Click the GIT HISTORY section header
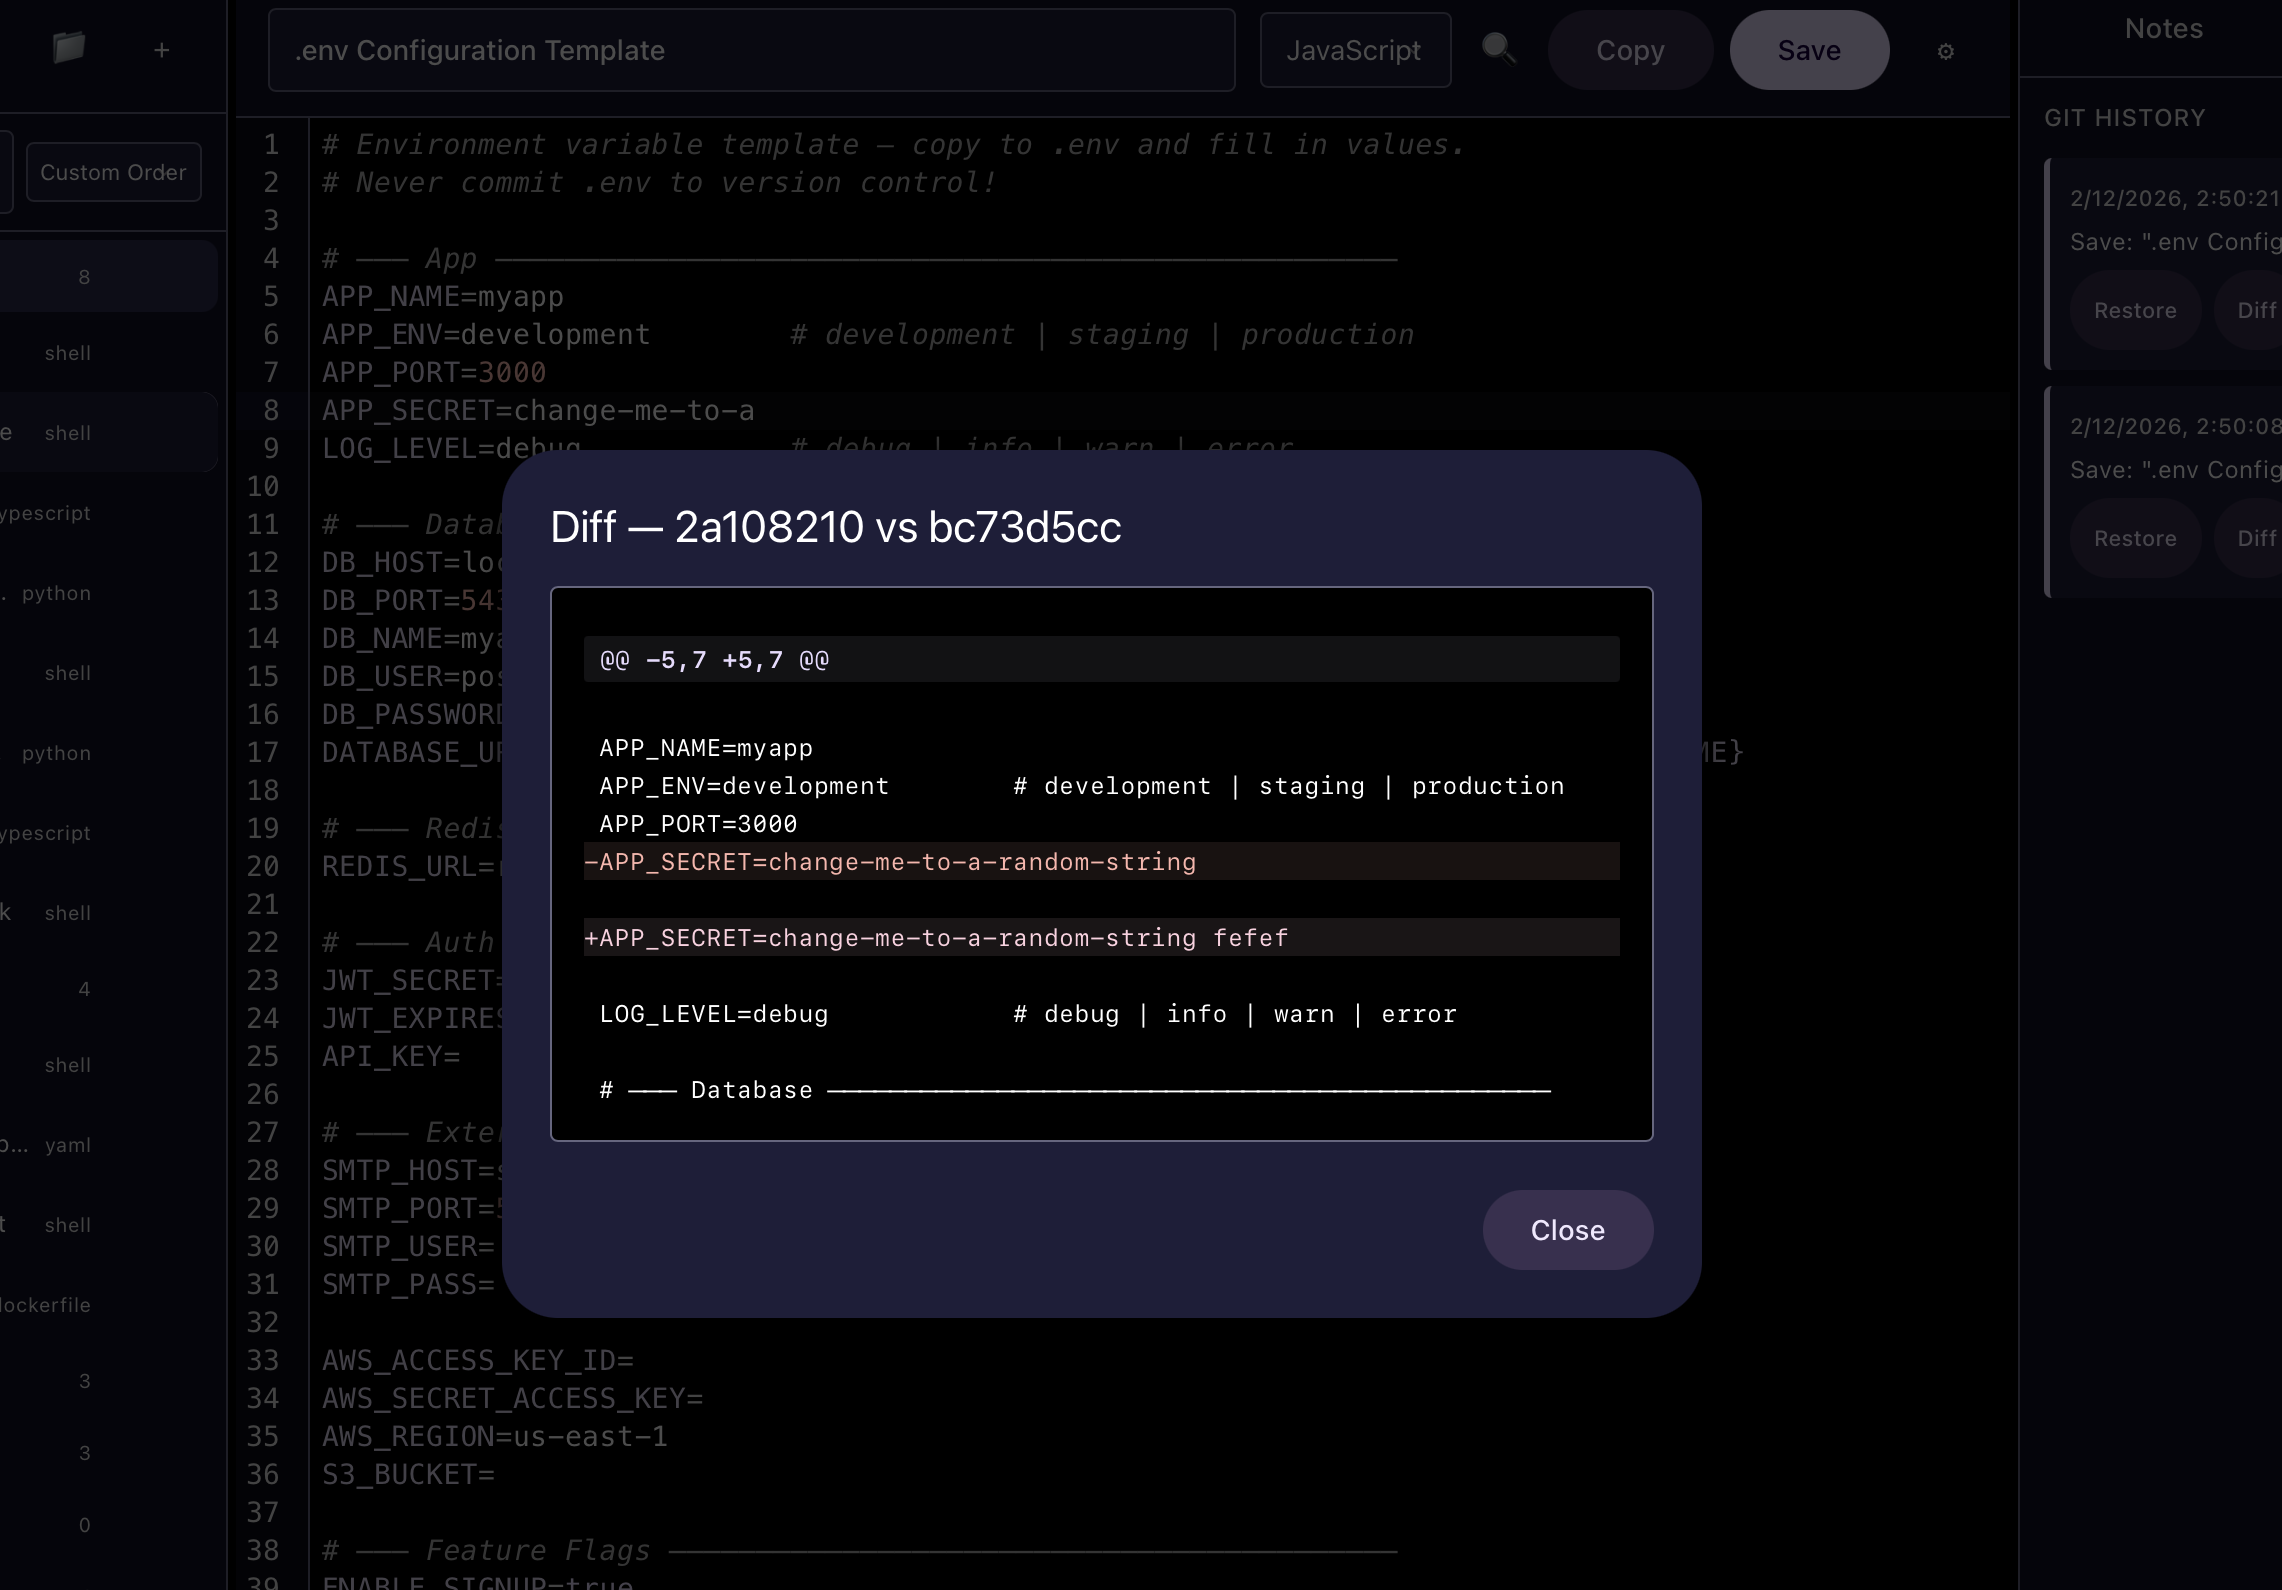 coord(2123,117)
